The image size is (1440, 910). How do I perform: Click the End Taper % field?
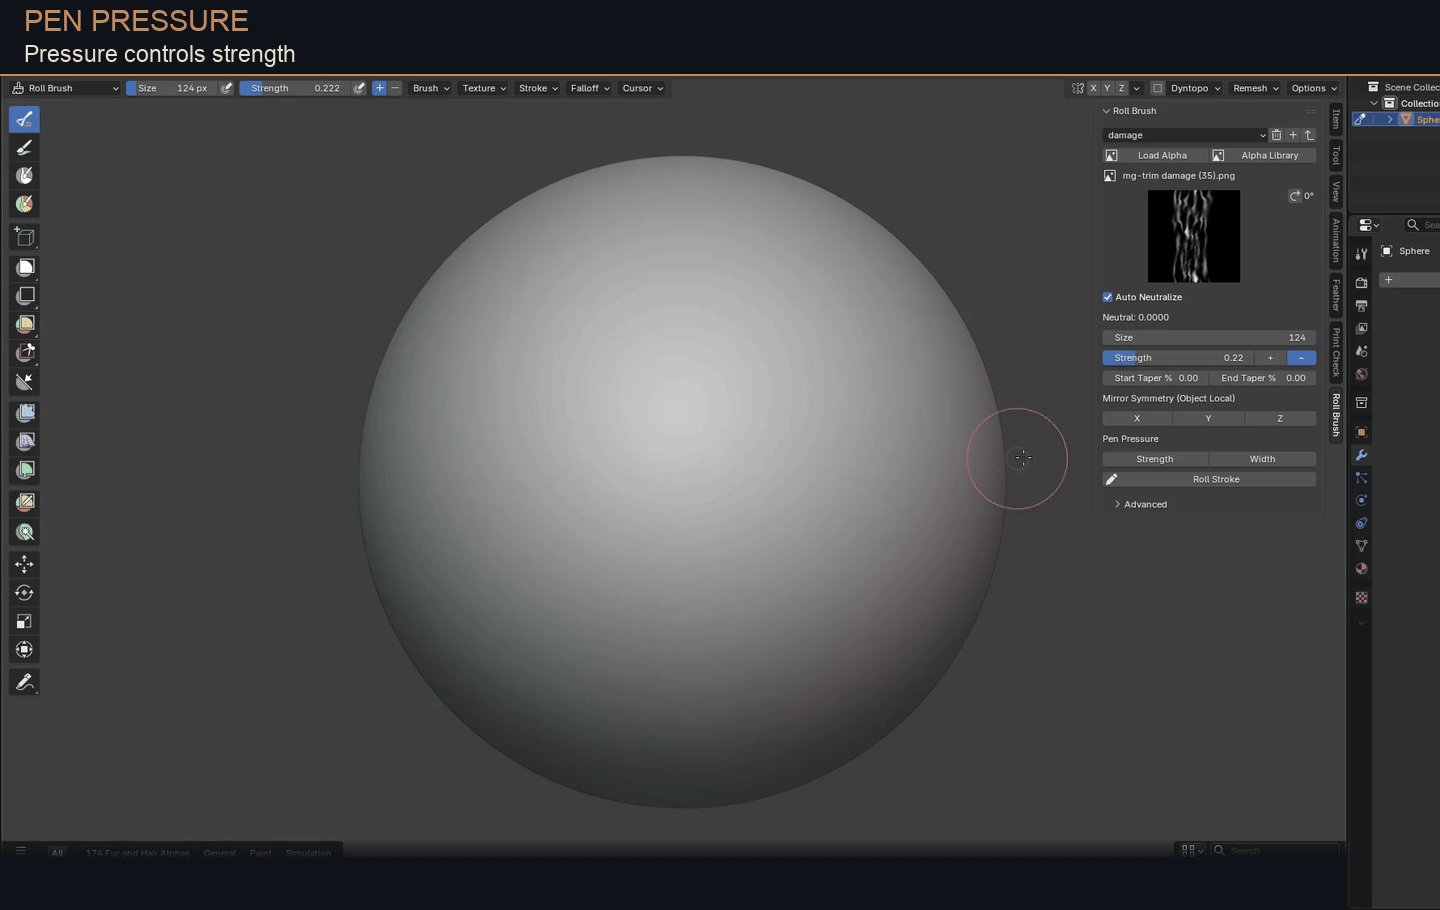1263,378
